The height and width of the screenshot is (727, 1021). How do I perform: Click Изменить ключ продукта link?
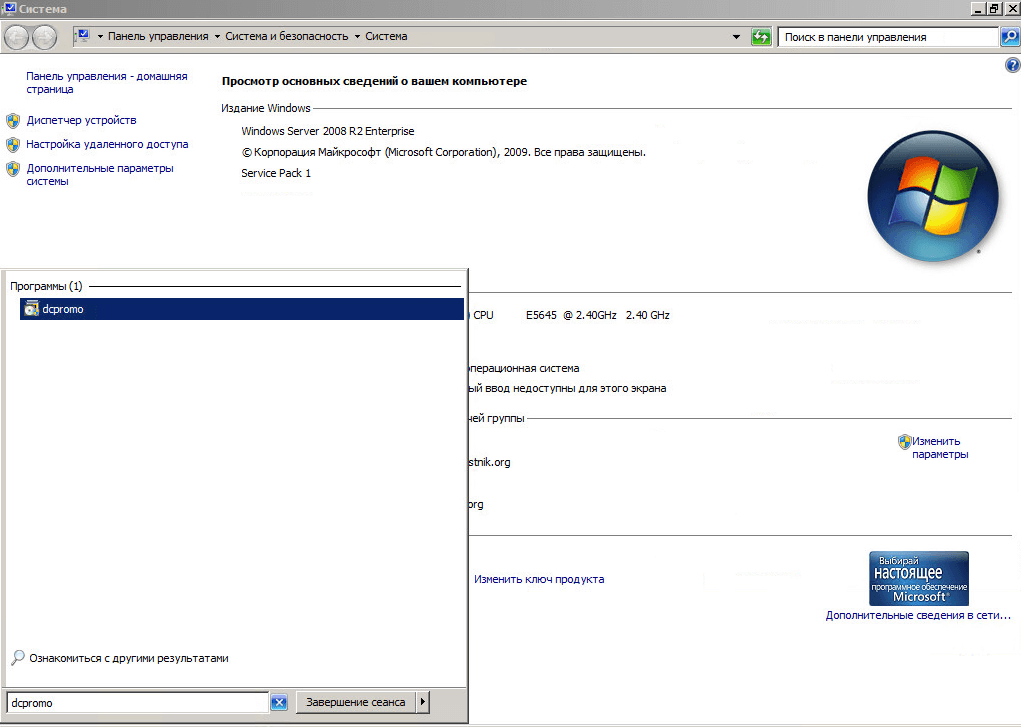pyautogui.click(x=539, y=579)
